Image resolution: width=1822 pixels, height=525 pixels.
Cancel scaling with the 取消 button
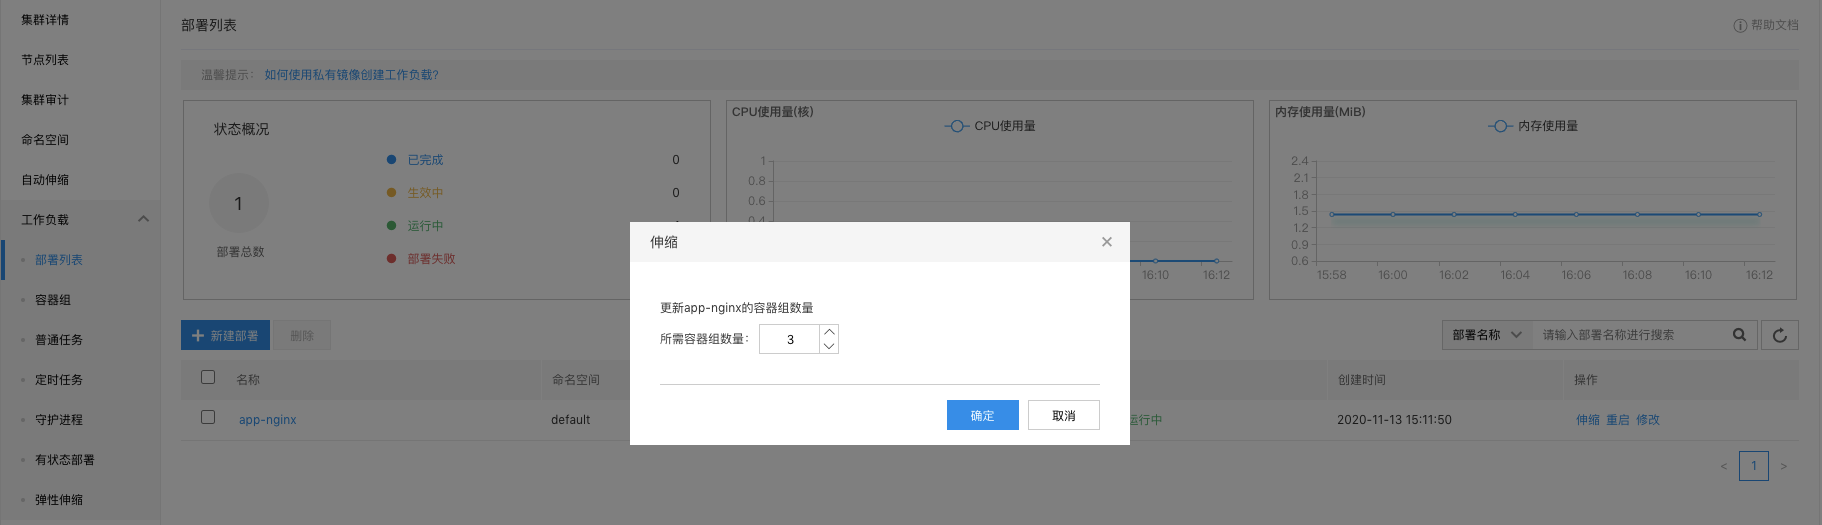tap(1063, 415)
